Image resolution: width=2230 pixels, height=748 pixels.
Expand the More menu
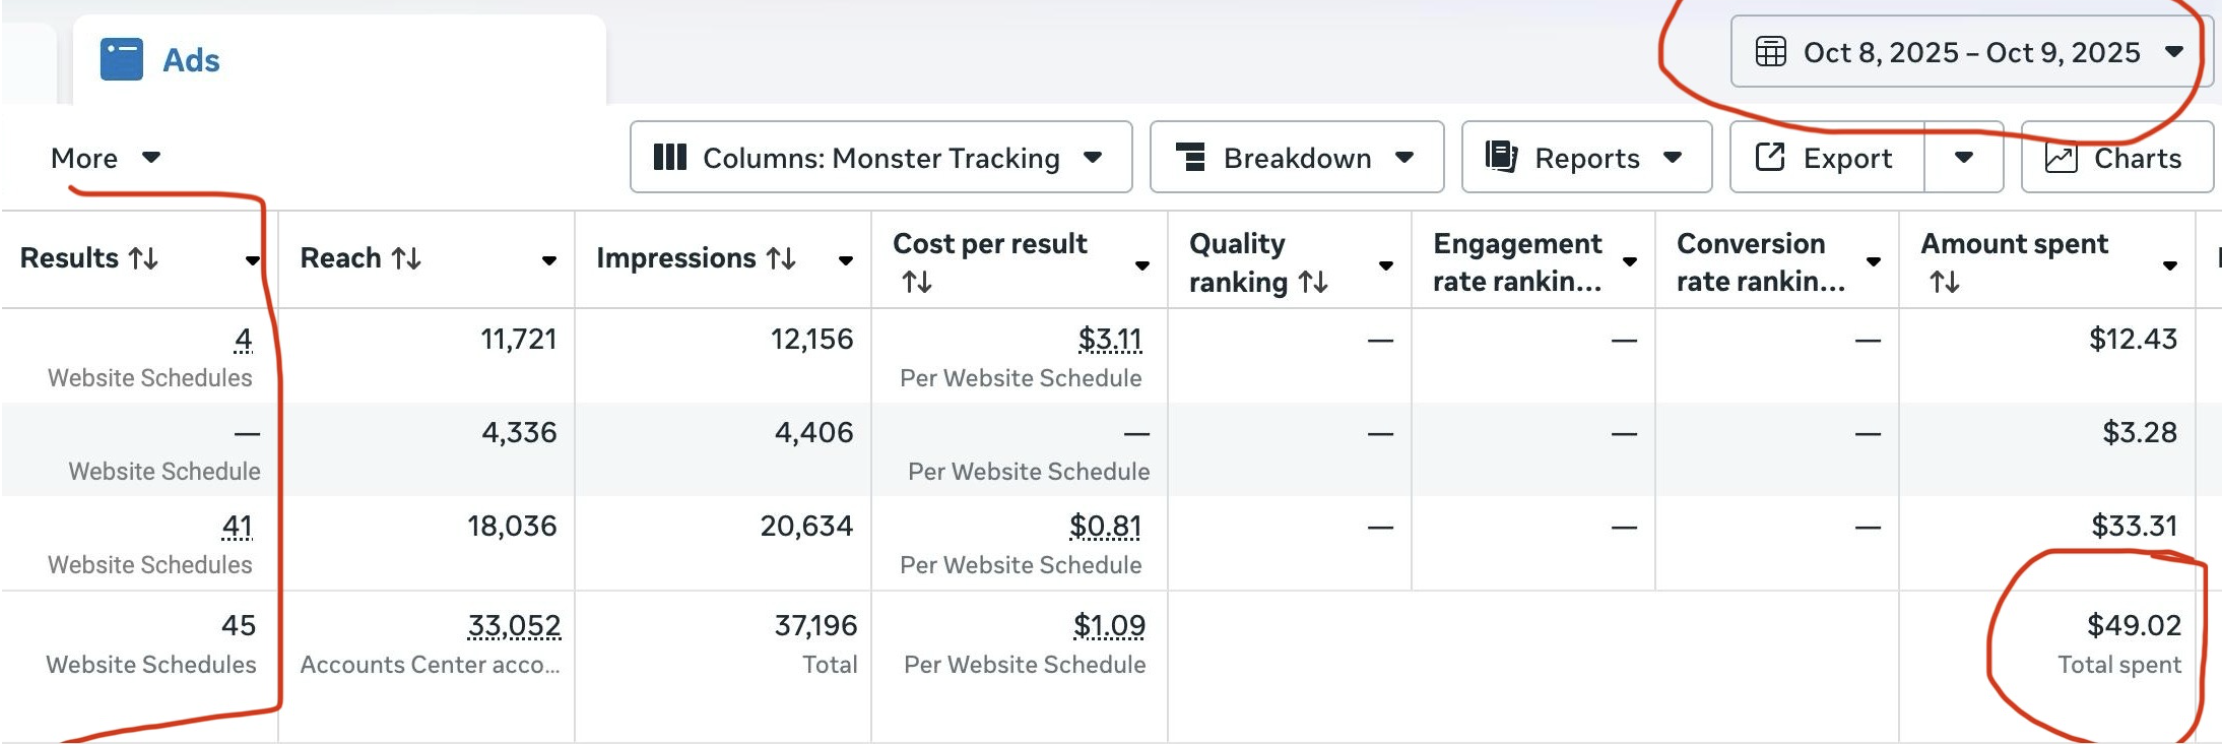click(105, 158)
